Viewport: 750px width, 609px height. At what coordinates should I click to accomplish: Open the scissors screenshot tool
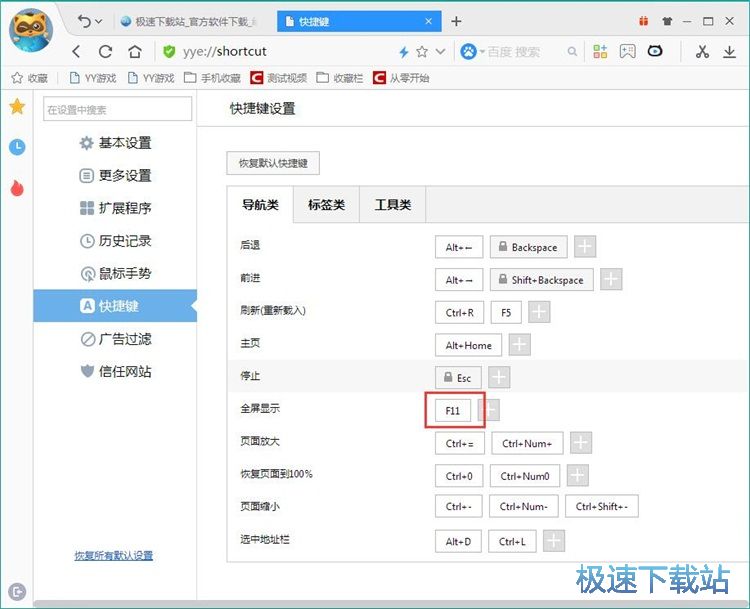click(702, 51)
